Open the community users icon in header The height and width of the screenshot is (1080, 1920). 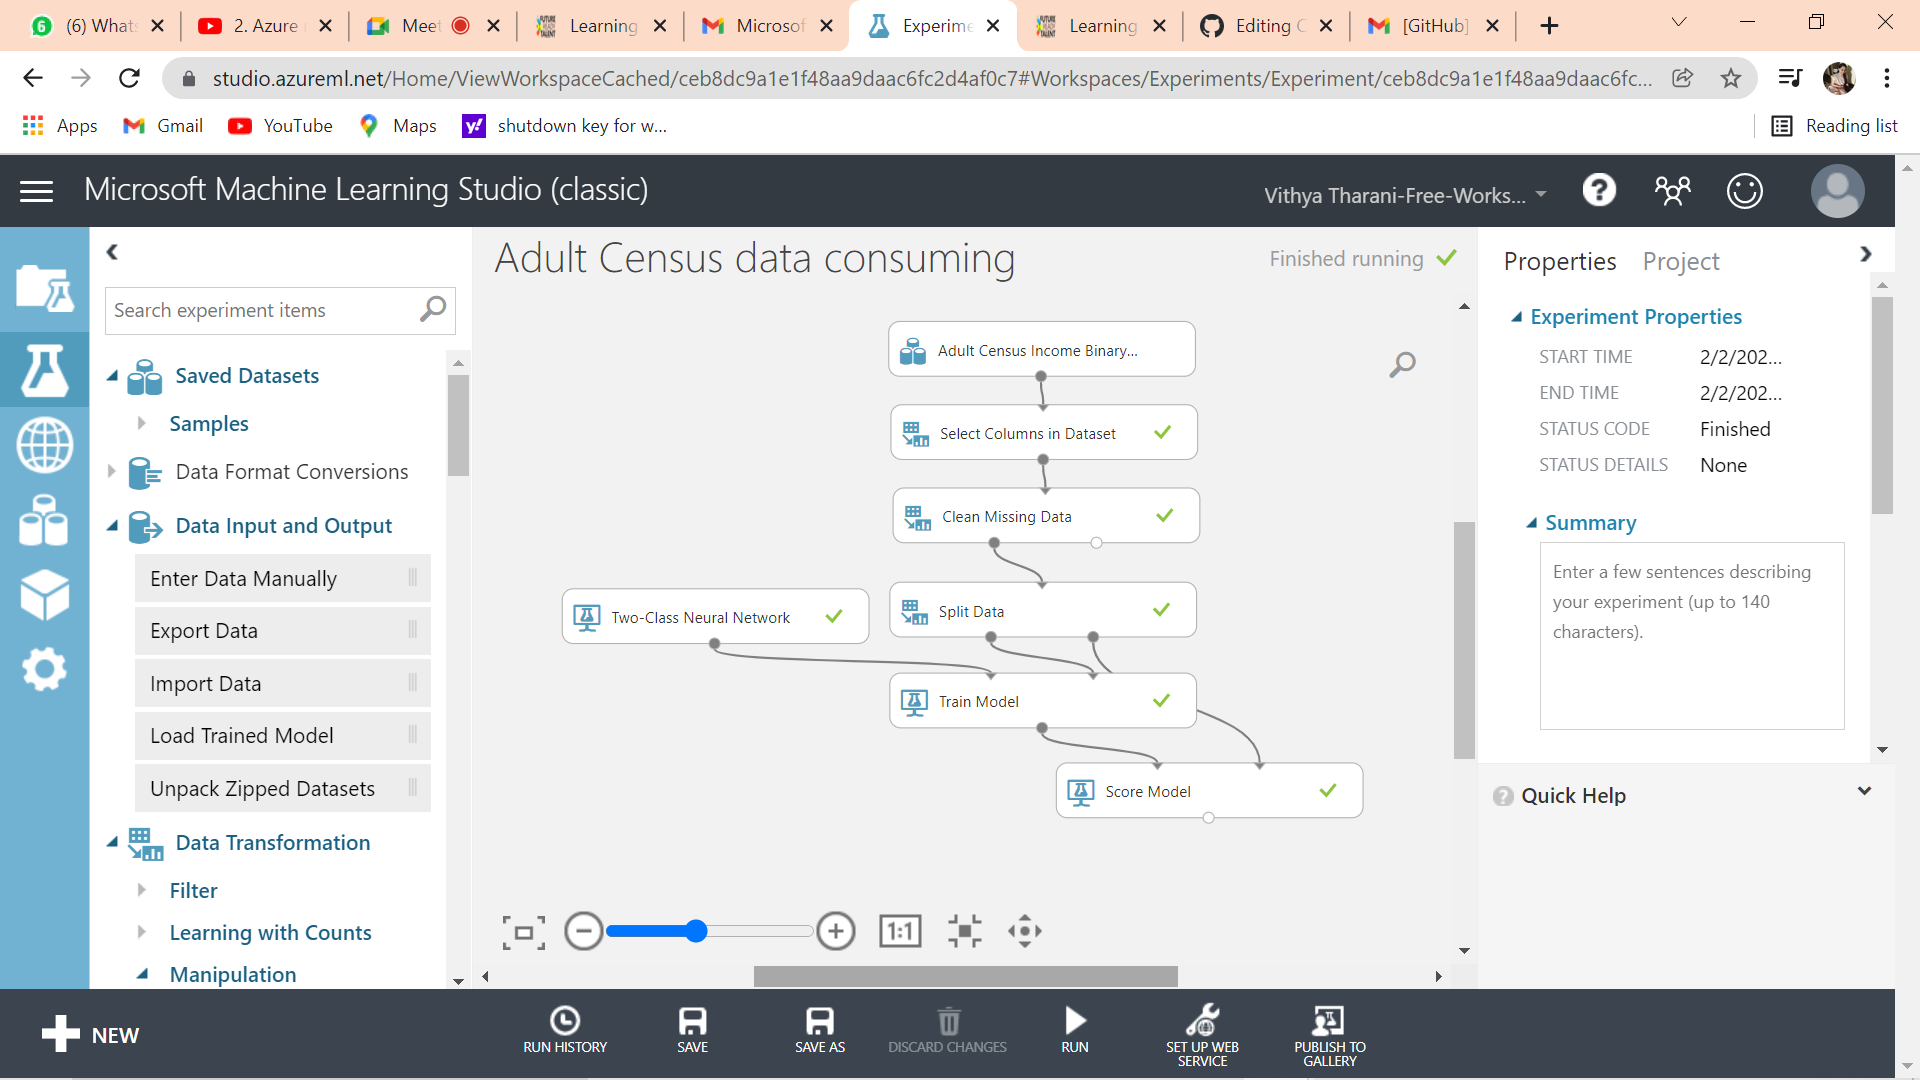coord(1672,190)
